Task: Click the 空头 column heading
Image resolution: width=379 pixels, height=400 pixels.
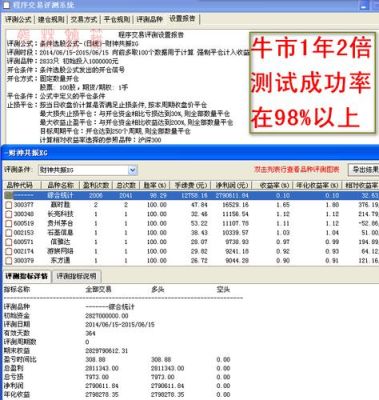Action: [x=223, y=289]
